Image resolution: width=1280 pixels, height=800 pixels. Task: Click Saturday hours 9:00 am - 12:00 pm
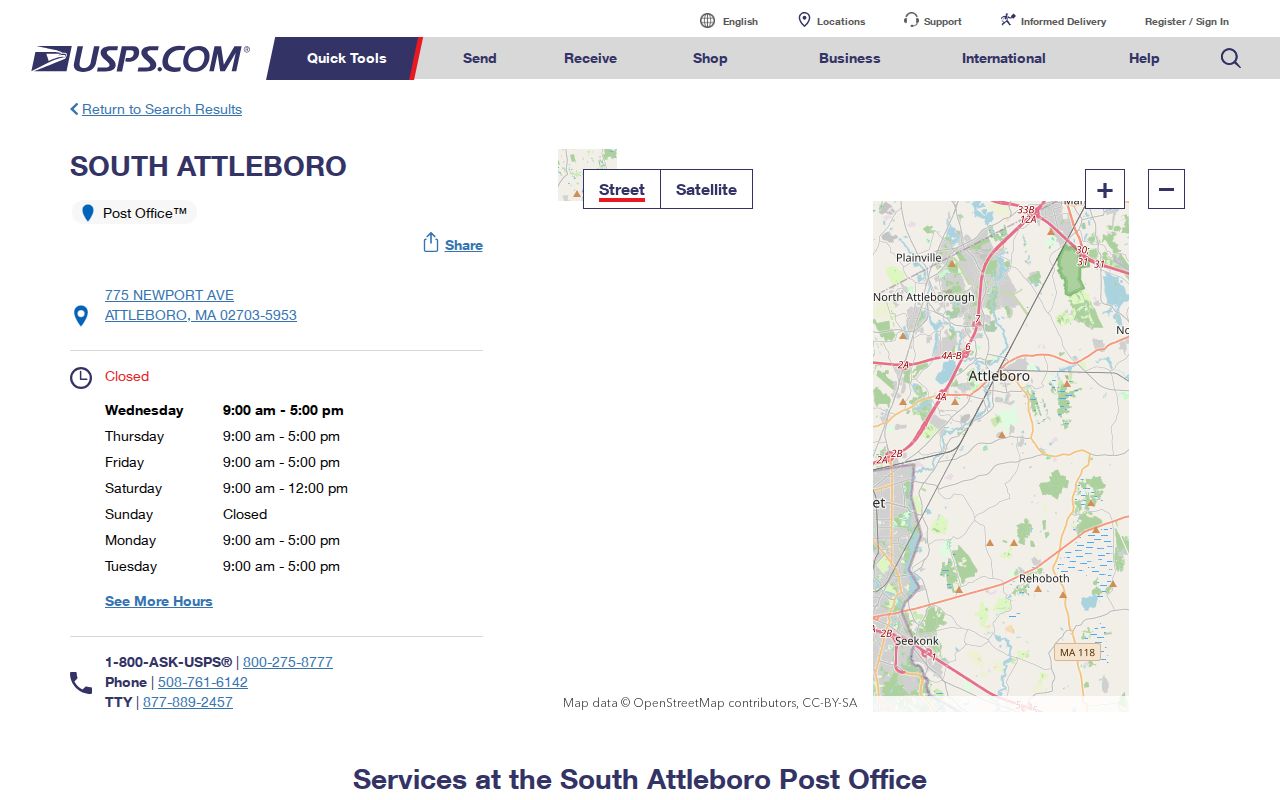click(x=285, y=488)
